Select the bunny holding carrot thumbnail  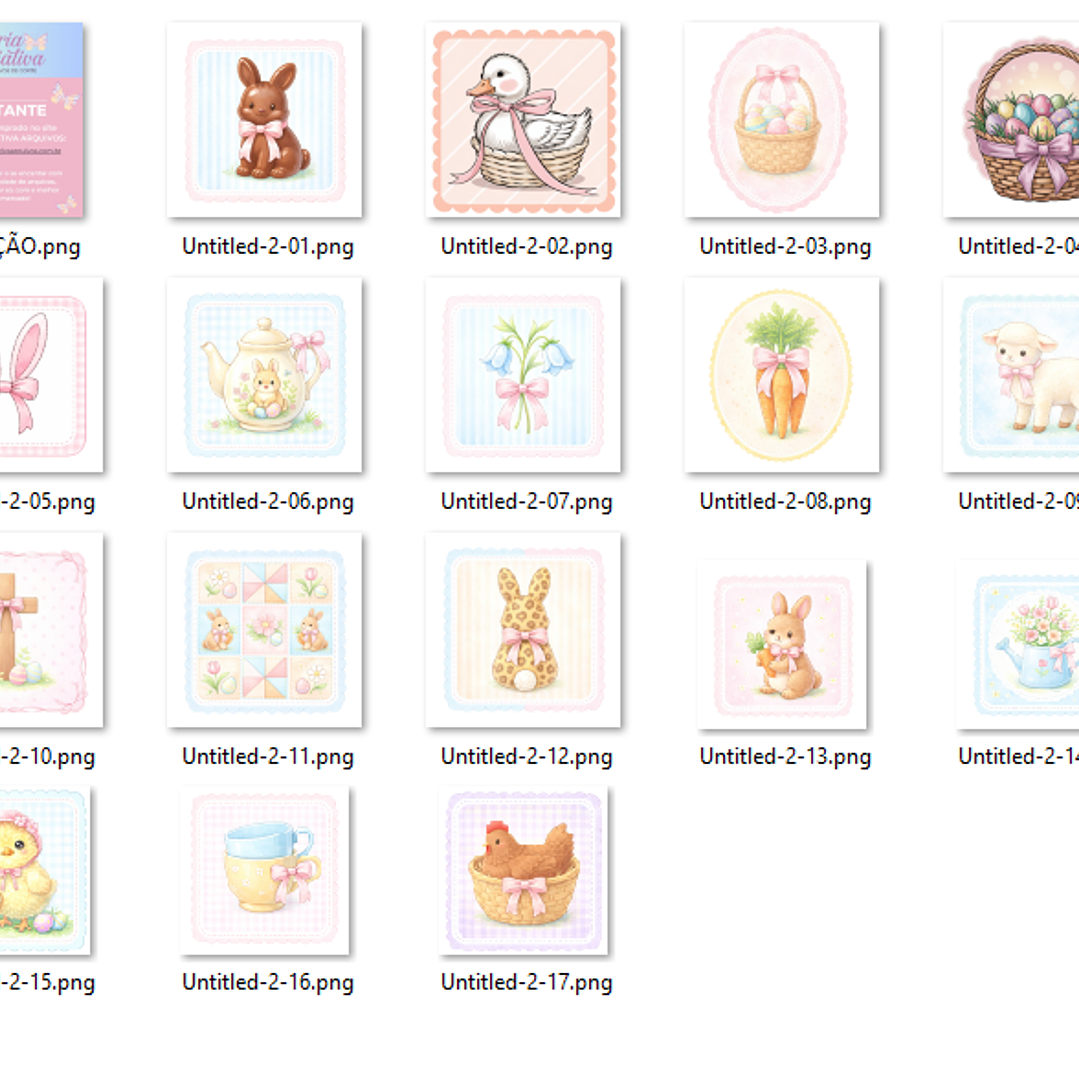(782, 645)
